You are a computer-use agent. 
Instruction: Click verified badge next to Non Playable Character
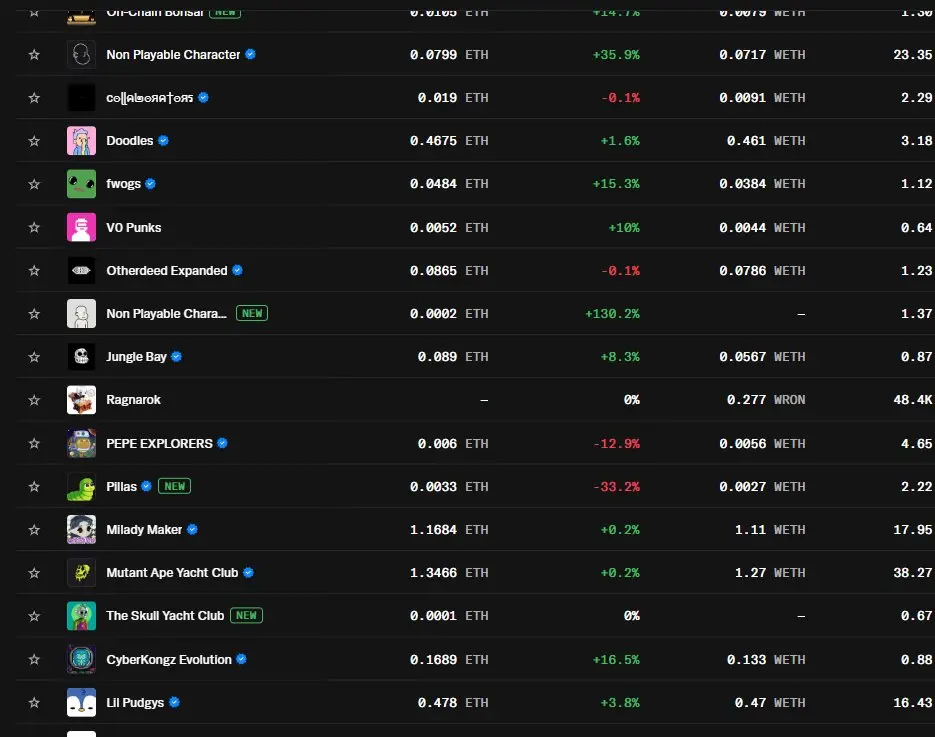click(x=250, y=54)
